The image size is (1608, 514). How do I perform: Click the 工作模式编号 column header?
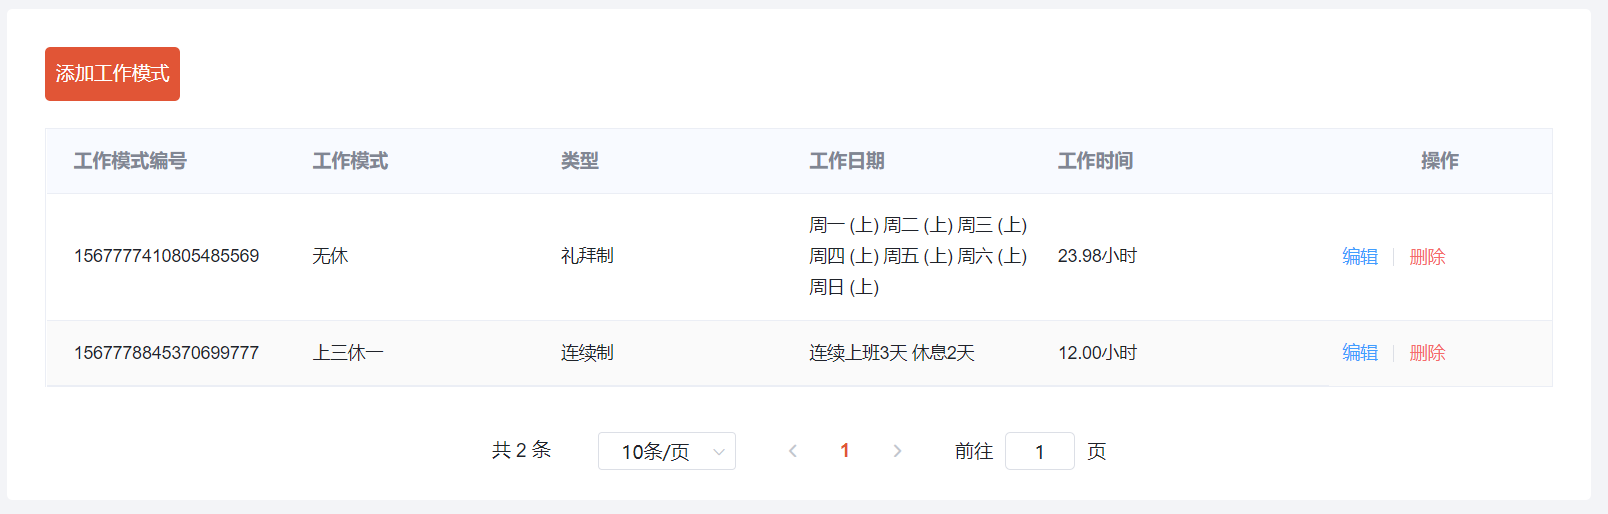[x=130, y=161]
